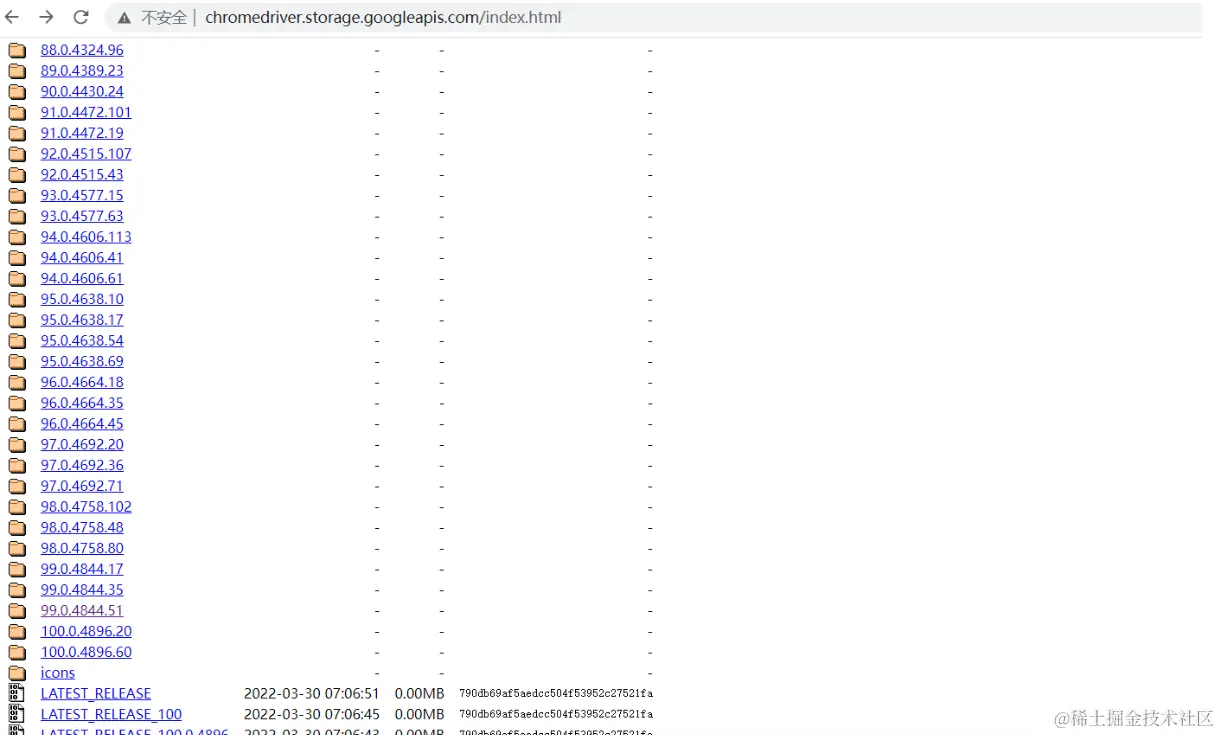Click folder icon next to 94.0.4606.113
1220x735 pixels.
click(x=17, y=237)
